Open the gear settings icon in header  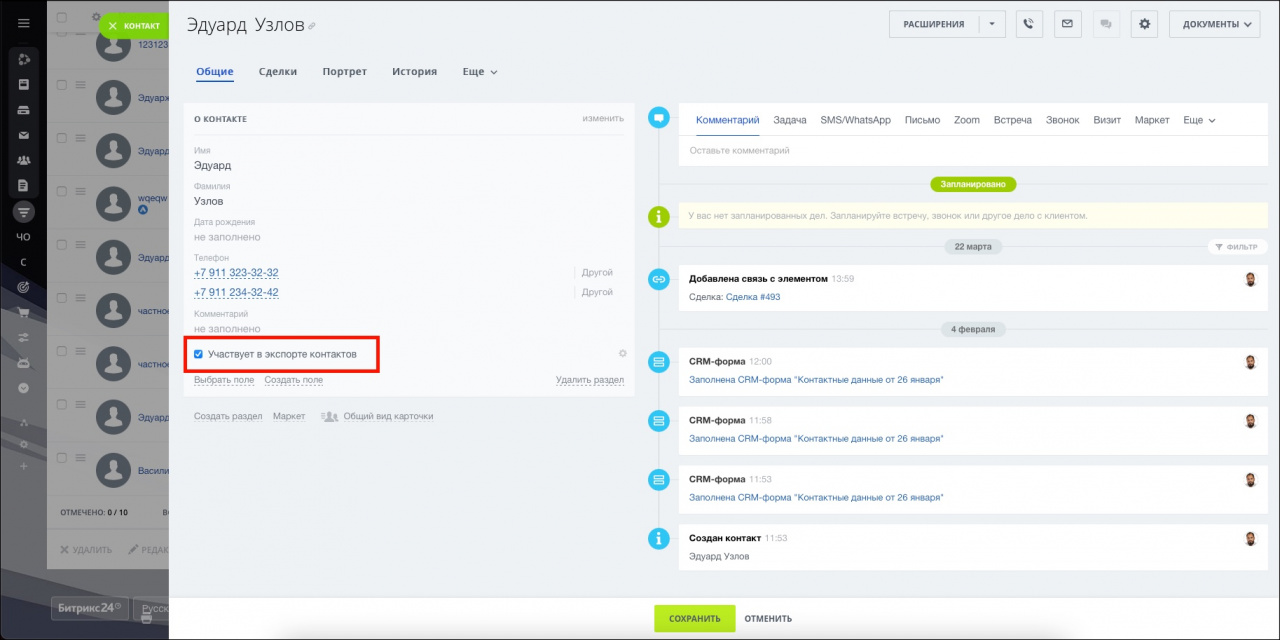pyautogui.click(x=1144, y=24)
